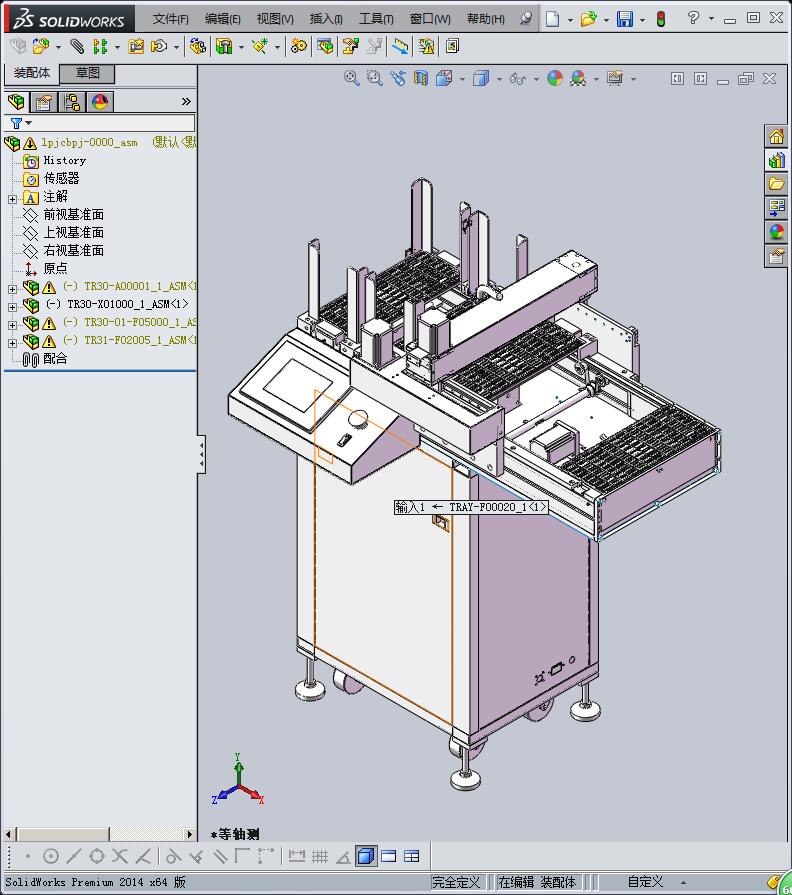This screenshot has width=792, height=895.
Task: Open the View Orientation dropdown arrow
Action: (462, 79)
